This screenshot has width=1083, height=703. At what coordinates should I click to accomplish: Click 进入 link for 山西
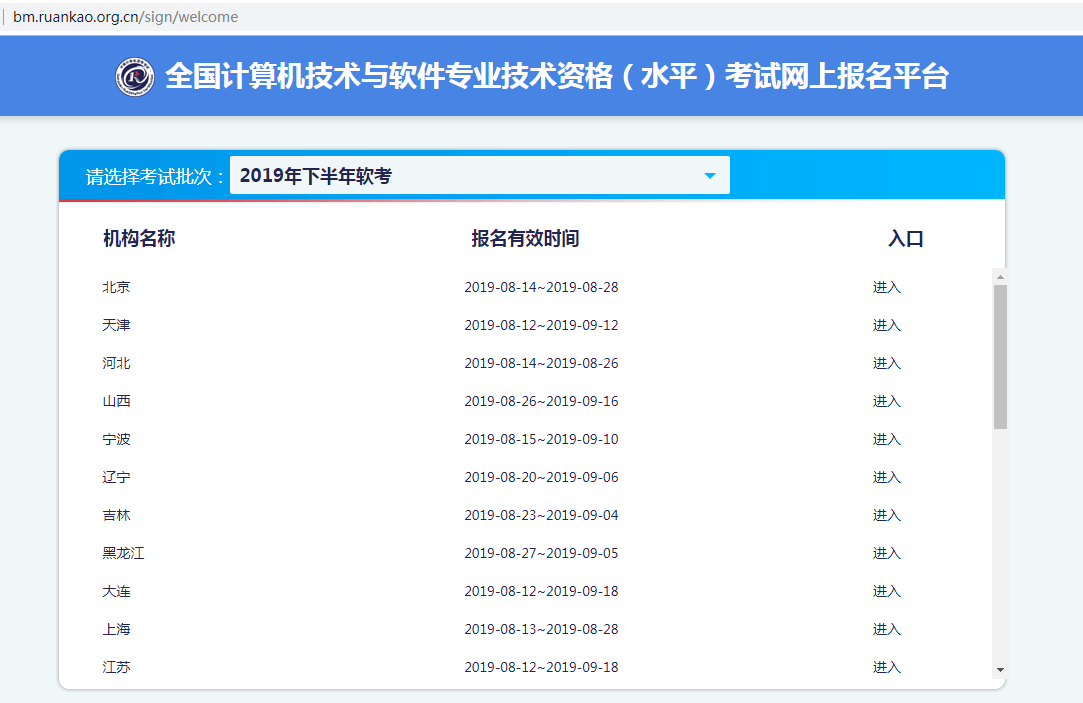point(886,401)
